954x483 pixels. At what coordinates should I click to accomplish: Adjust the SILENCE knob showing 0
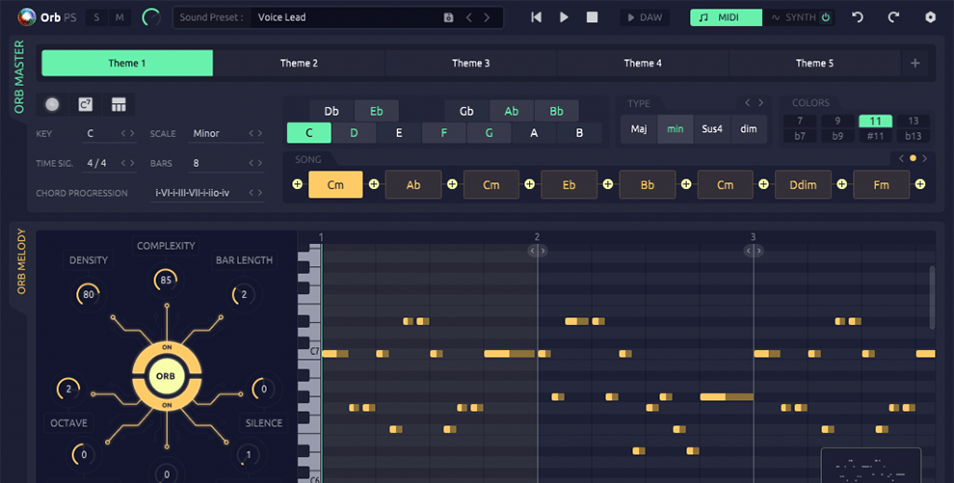click(x=263, y=389)
